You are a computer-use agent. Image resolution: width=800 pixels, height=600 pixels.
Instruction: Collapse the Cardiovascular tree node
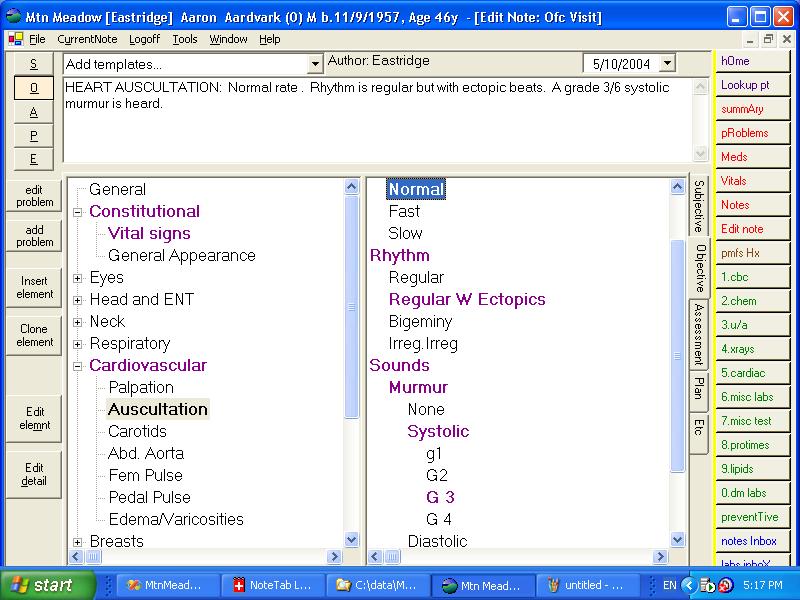point(78,366)
